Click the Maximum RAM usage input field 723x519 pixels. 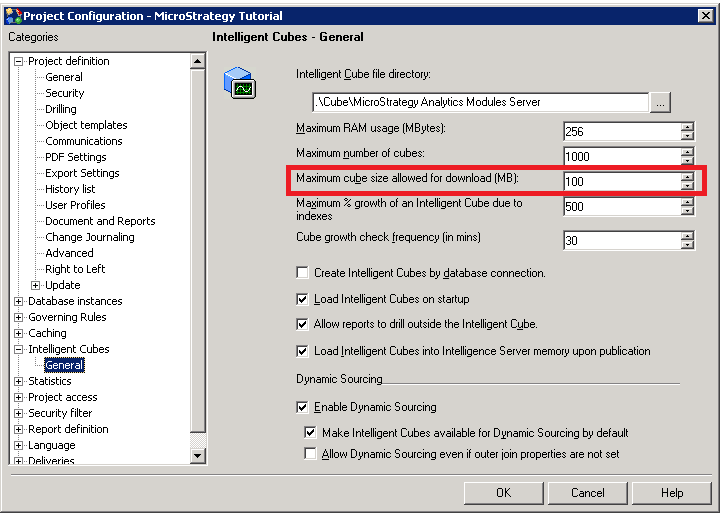622,132
